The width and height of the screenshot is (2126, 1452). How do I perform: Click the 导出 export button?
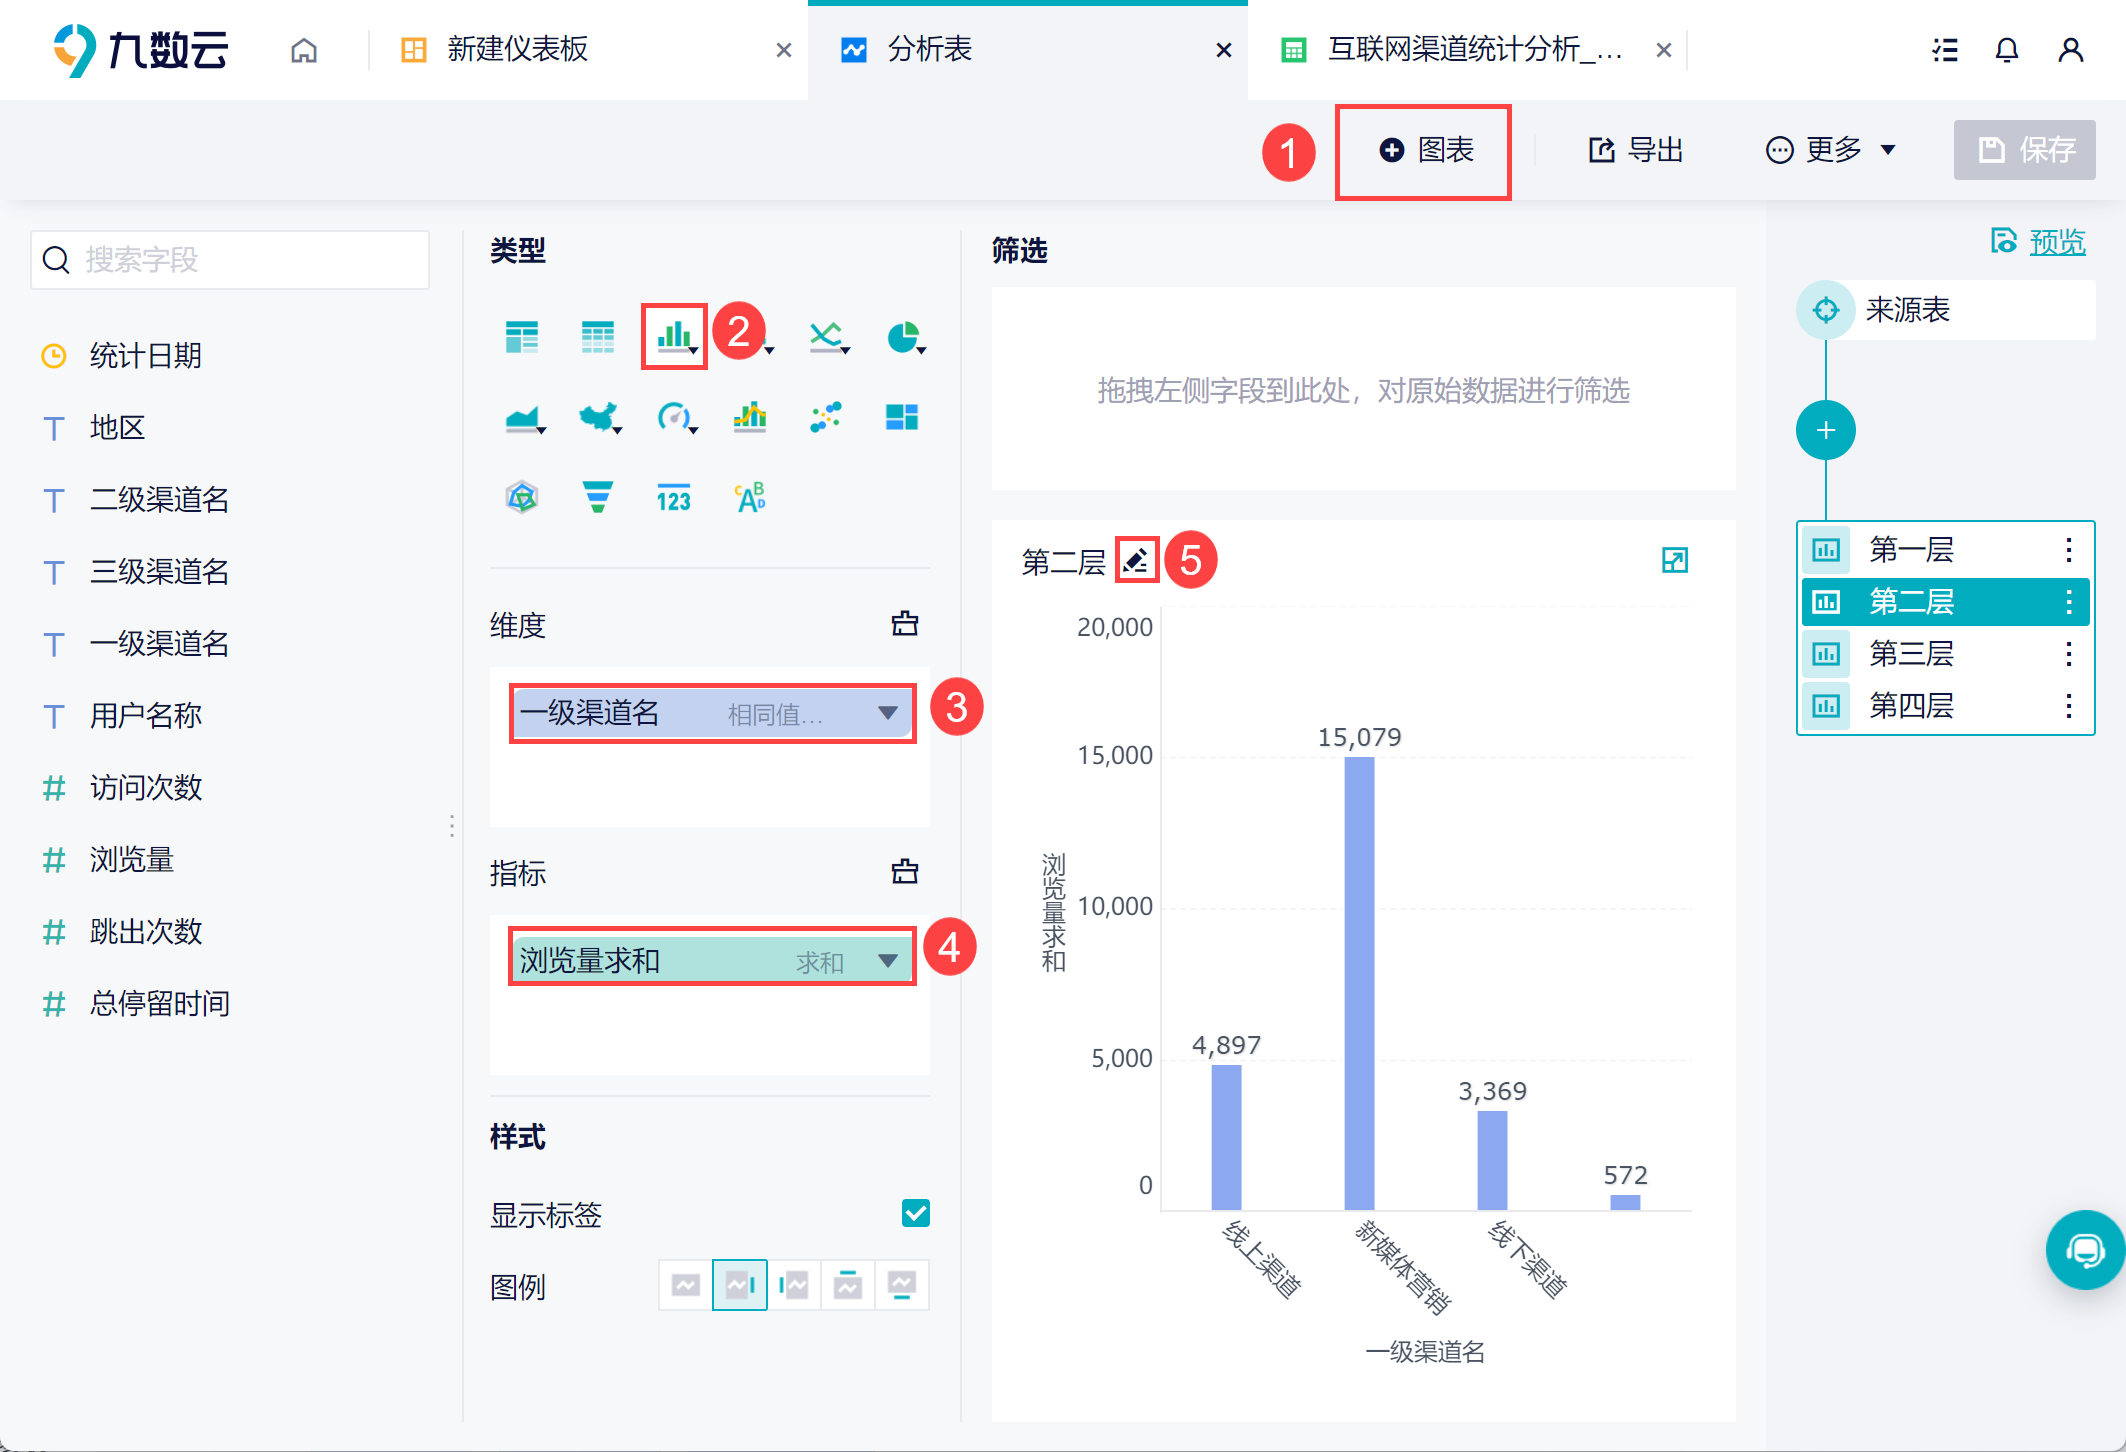(1636, 150)
